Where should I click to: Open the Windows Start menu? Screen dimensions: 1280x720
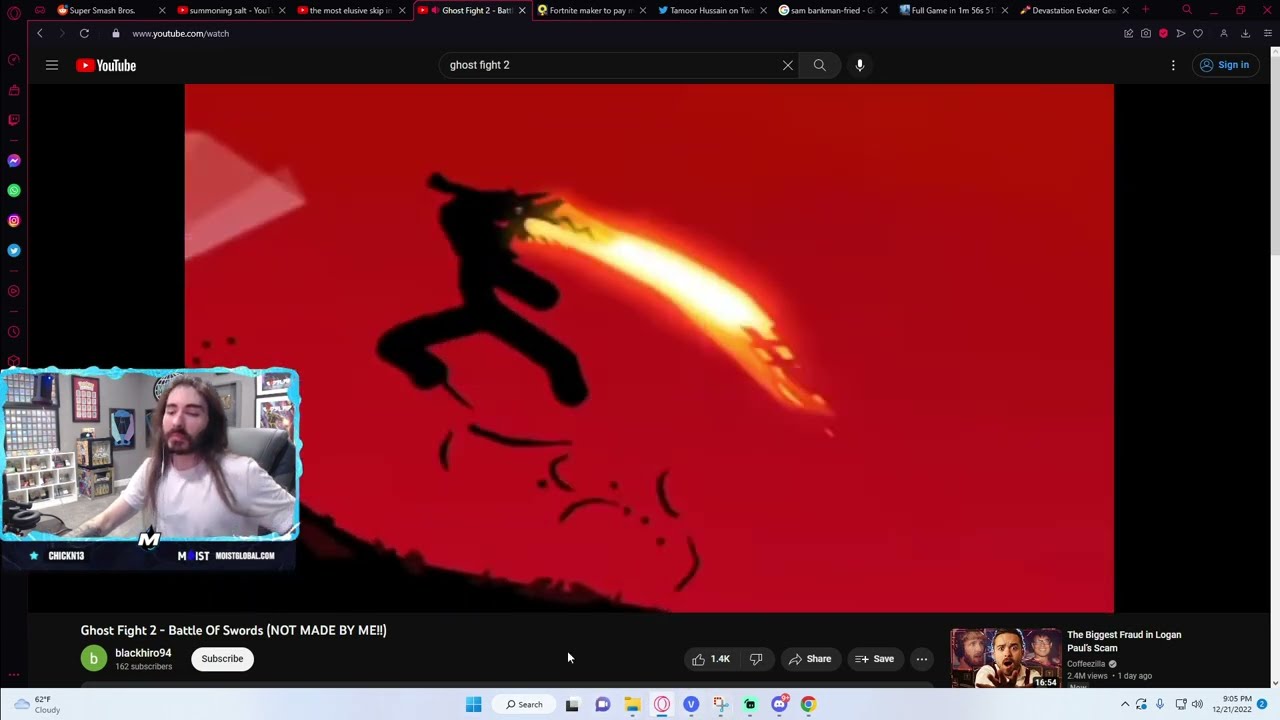click(x=474, y=704)
